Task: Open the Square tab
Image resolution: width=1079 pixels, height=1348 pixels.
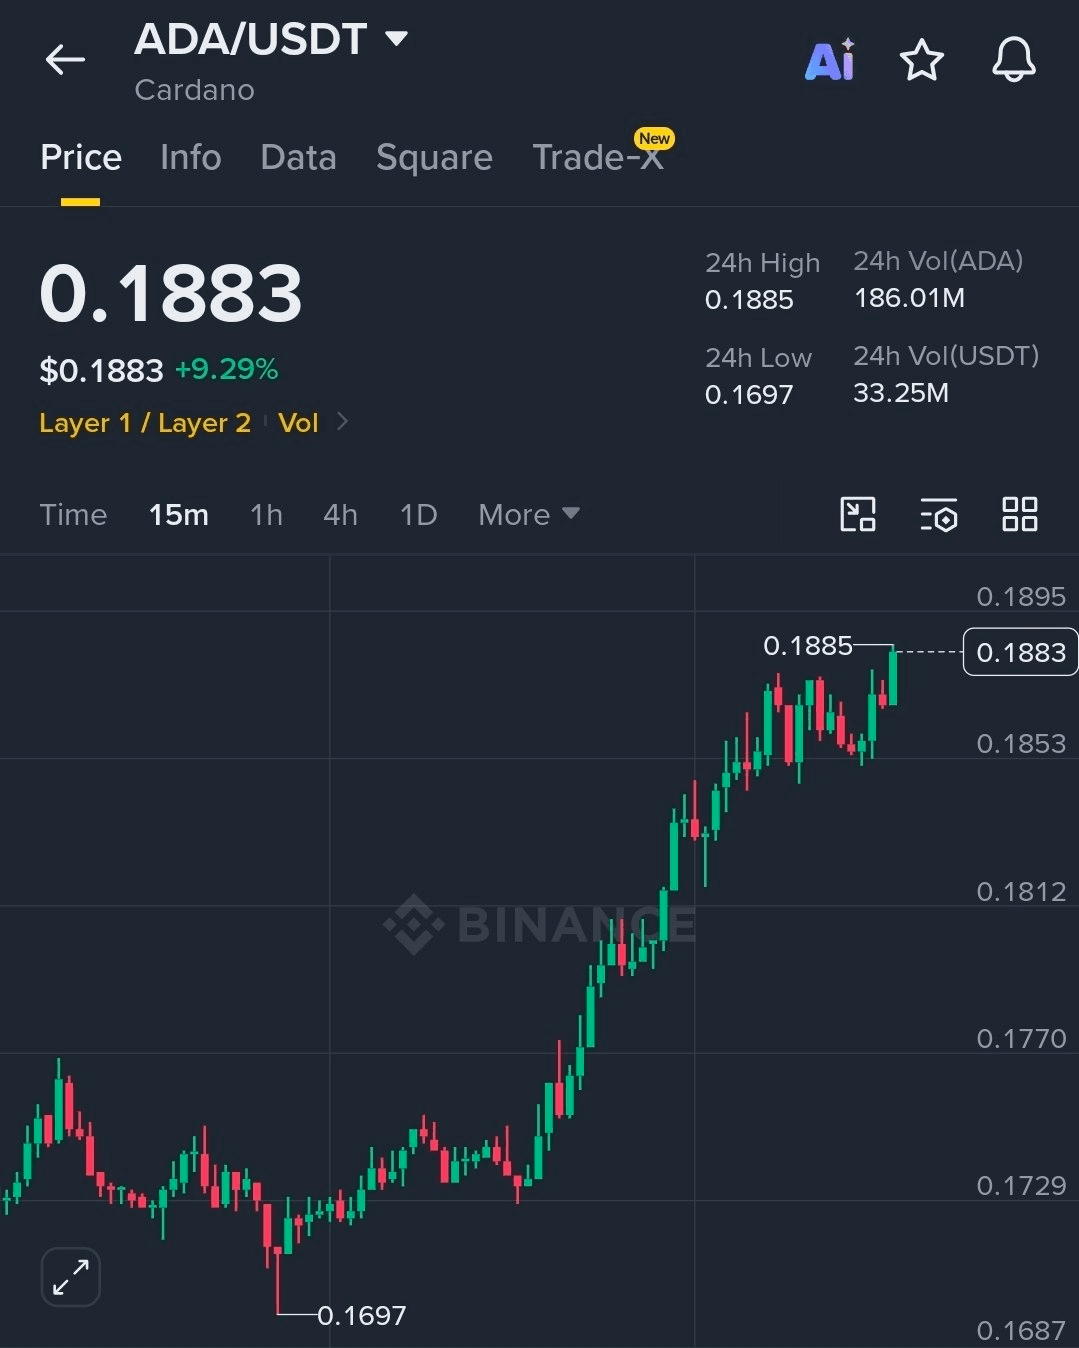Action: point(434,157)
